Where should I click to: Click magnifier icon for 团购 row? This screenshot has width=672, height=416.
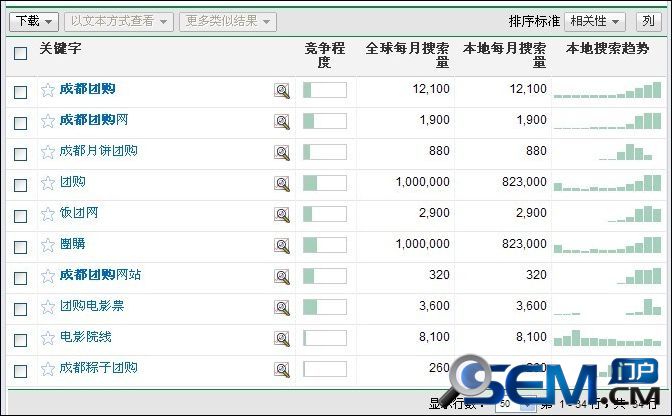click(282, 184)
